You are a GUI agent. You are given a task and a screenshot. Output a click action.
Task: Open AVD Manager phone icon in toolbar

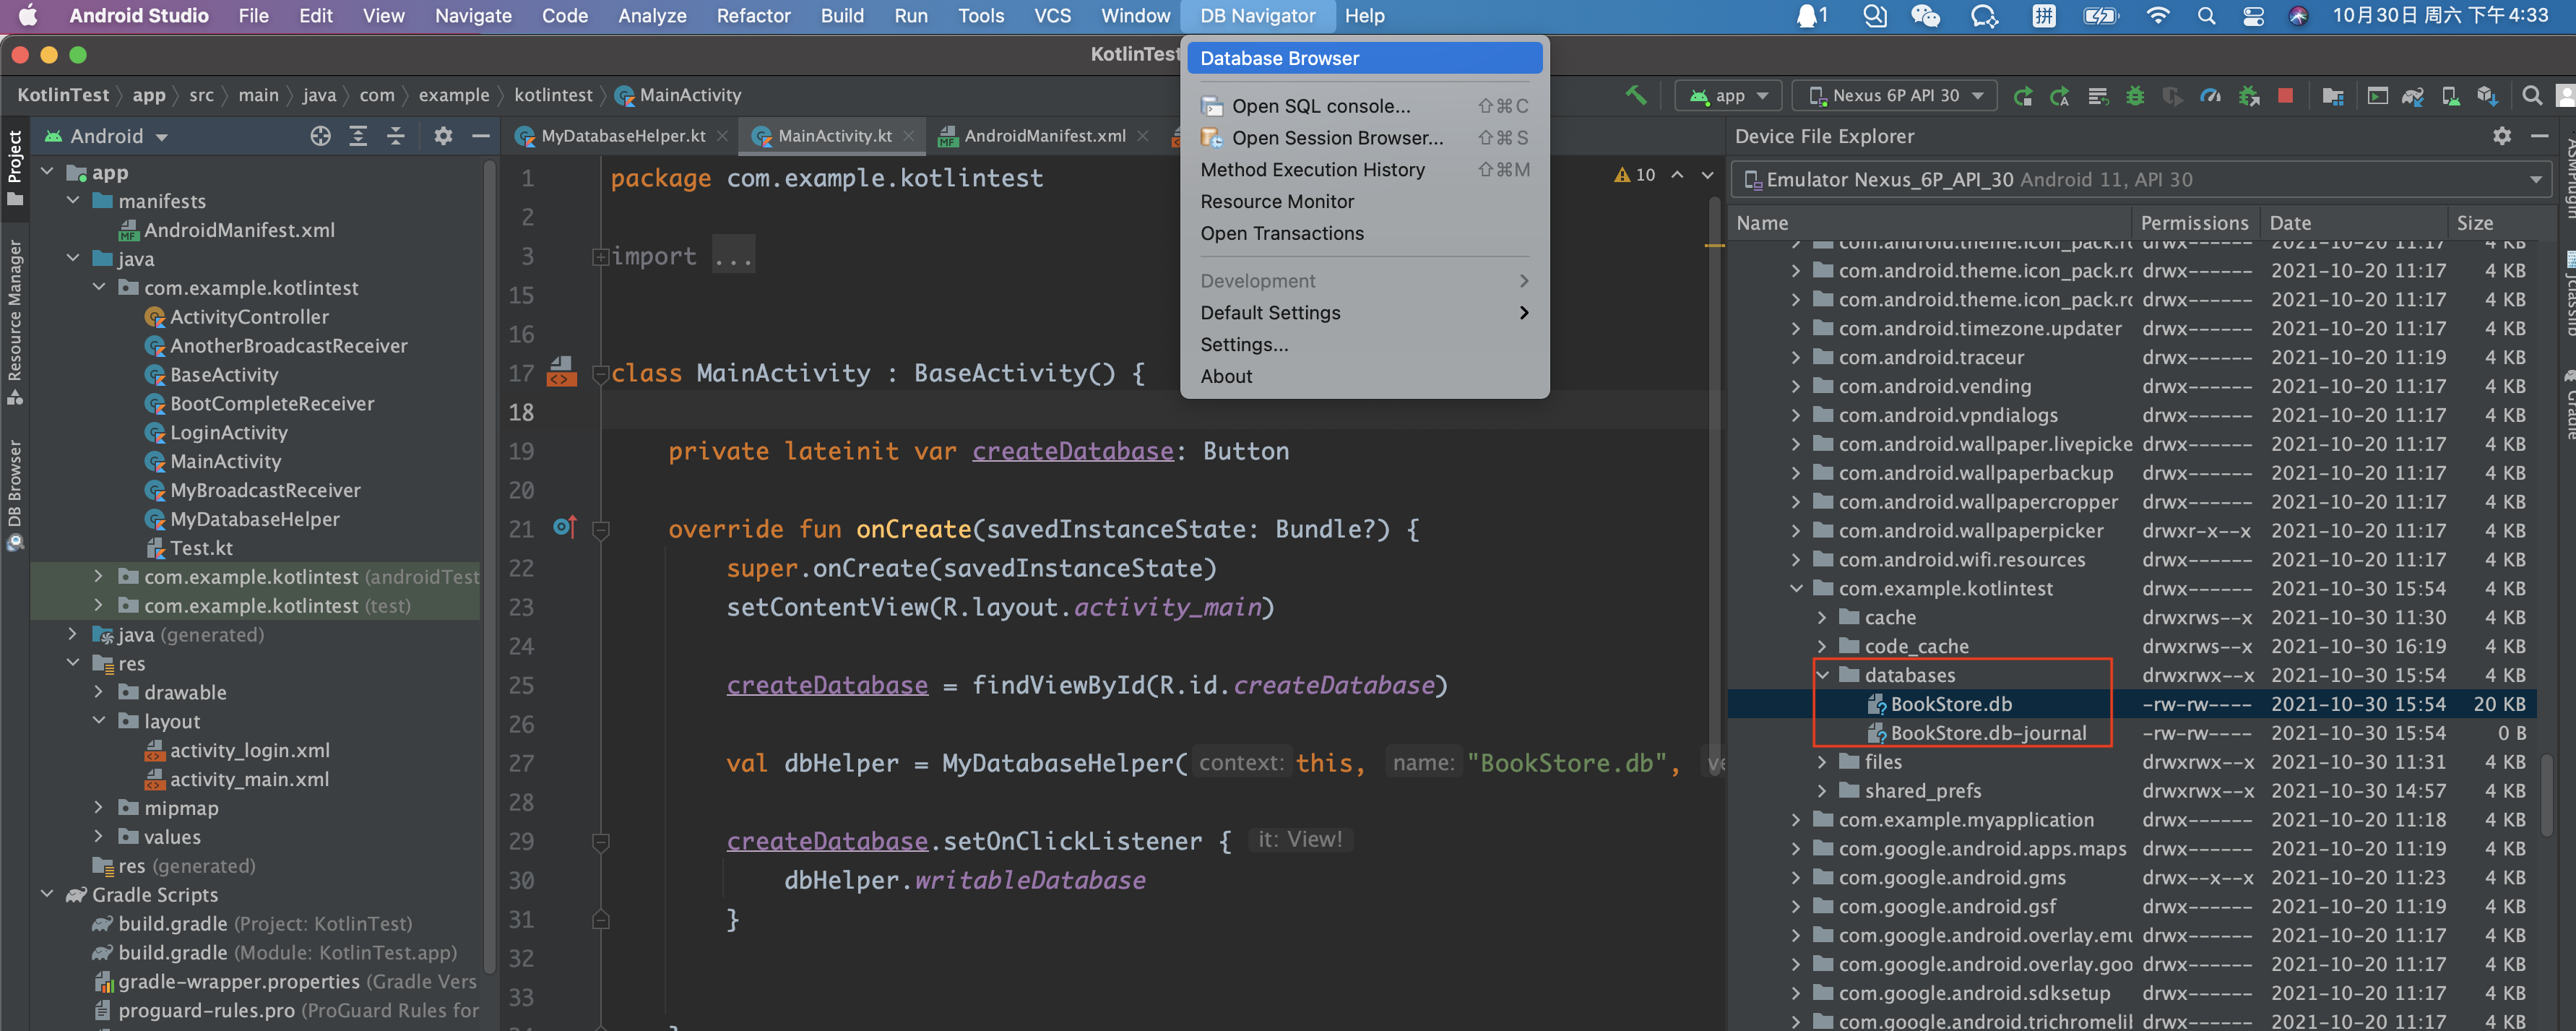point(2450,96)
